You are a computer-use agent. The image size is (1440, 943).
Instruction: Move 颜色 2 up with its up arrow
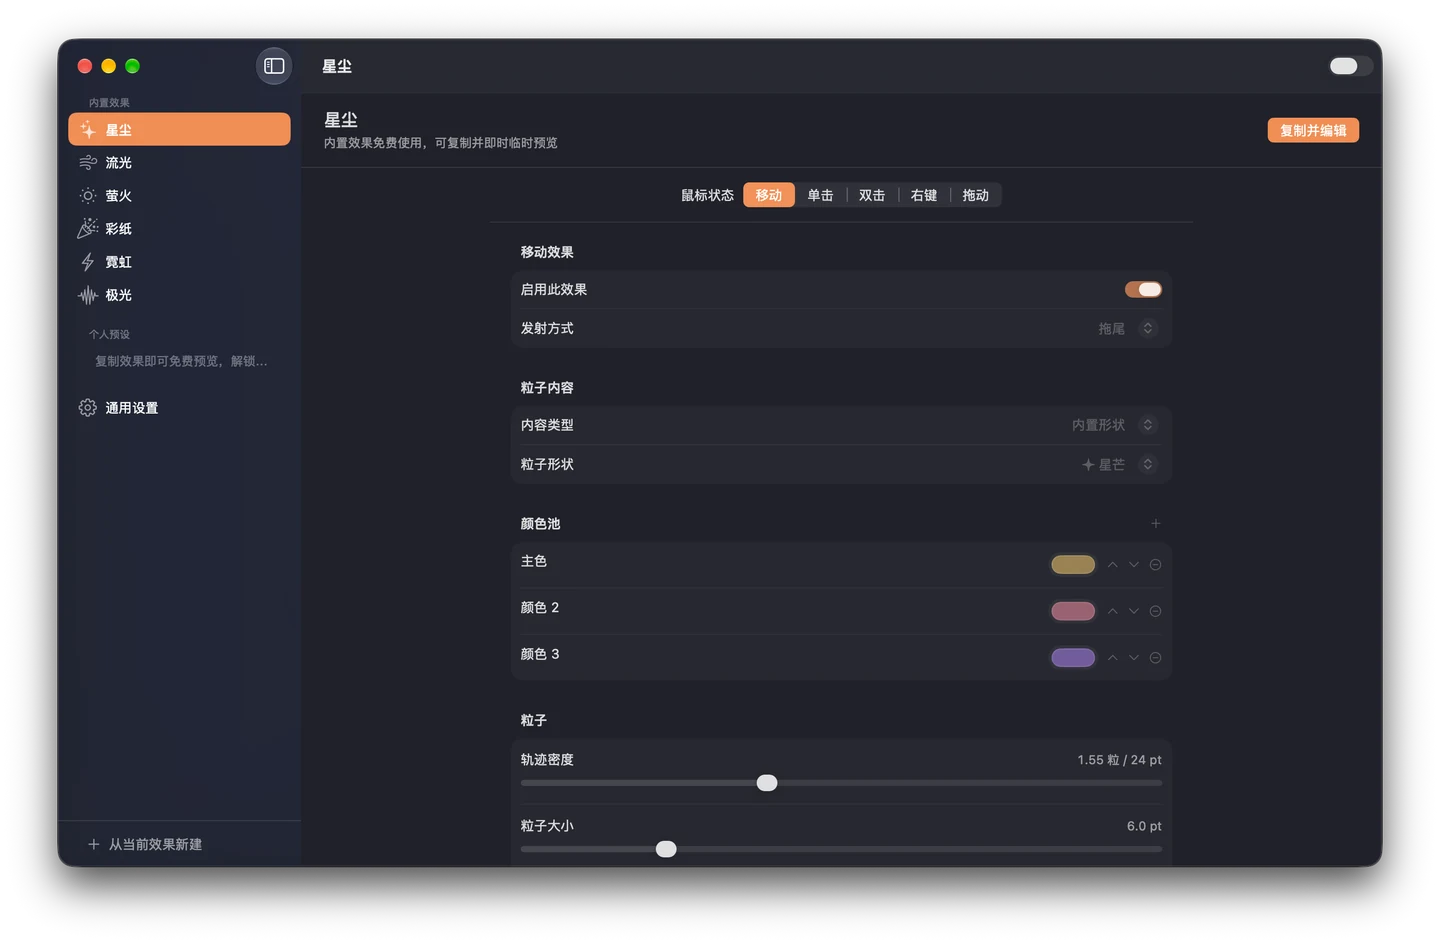pyautogui.click(x=1112, y=611)
